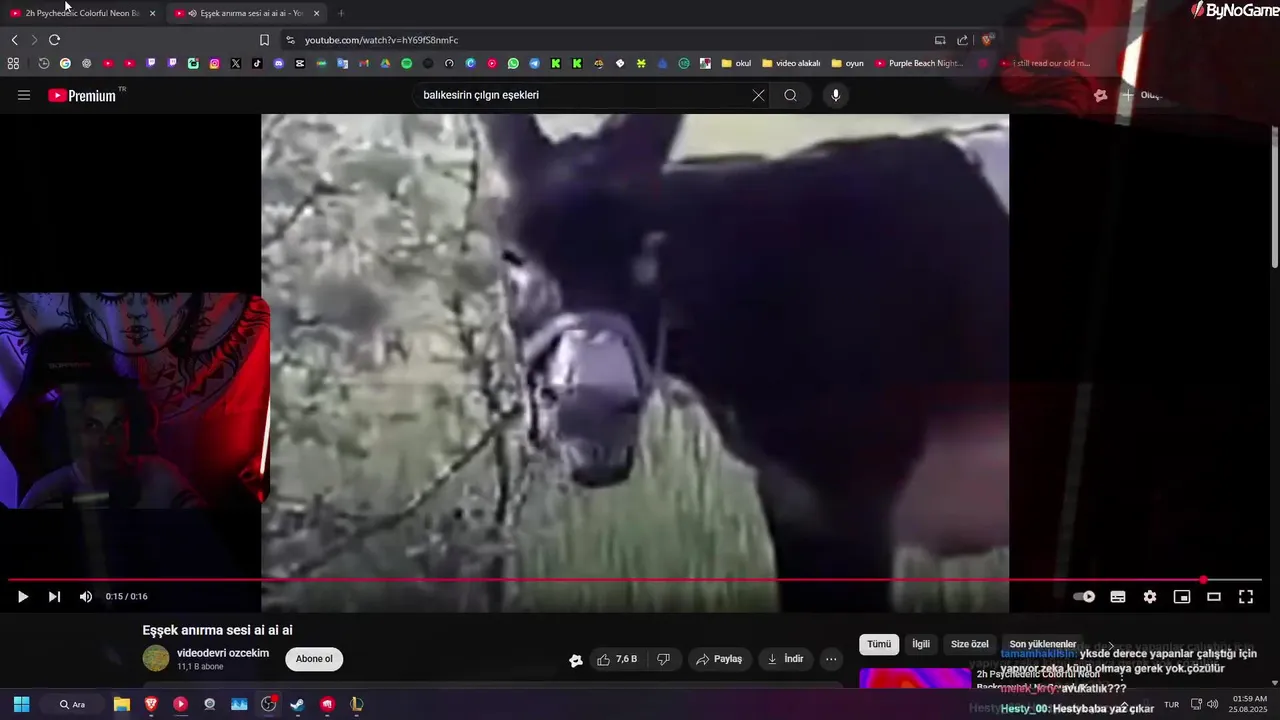Open League of Legends from taskbar
This screenshot has height=720, width=1280.
[x=356, y=704]
